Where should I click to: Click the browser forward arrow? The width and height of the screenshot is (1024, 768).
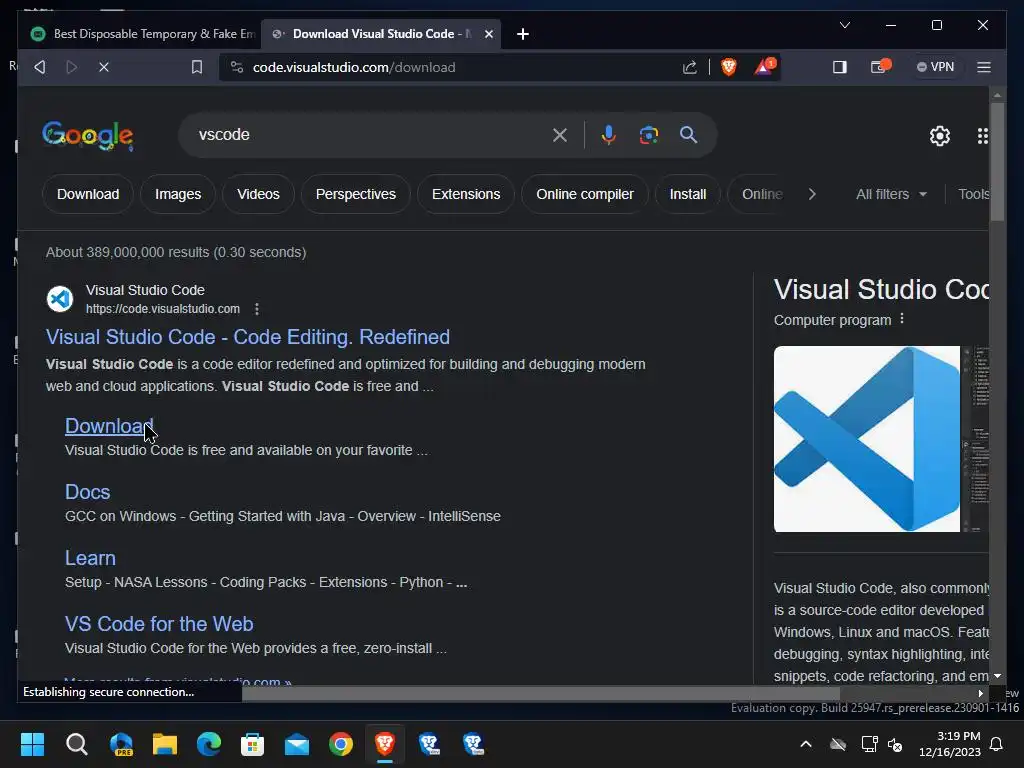click(72, 67)
